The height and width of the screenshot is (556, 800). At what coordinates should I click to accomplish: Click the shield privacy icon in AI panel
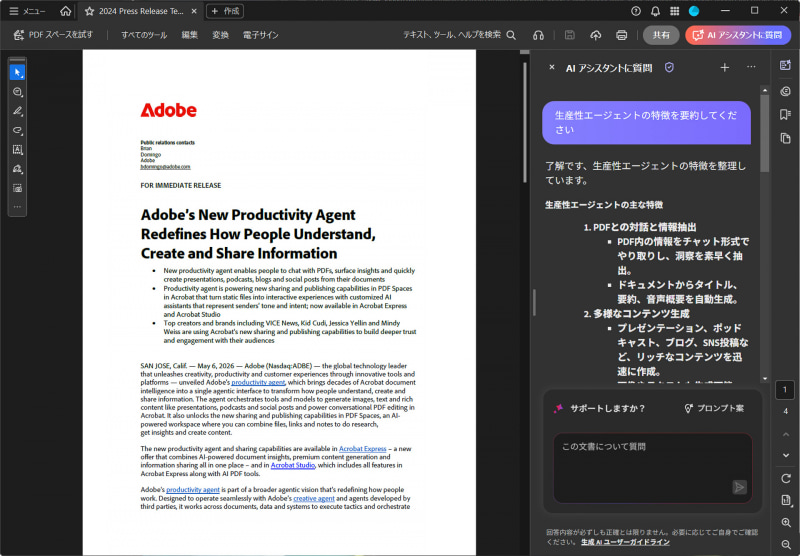(669, 67)
